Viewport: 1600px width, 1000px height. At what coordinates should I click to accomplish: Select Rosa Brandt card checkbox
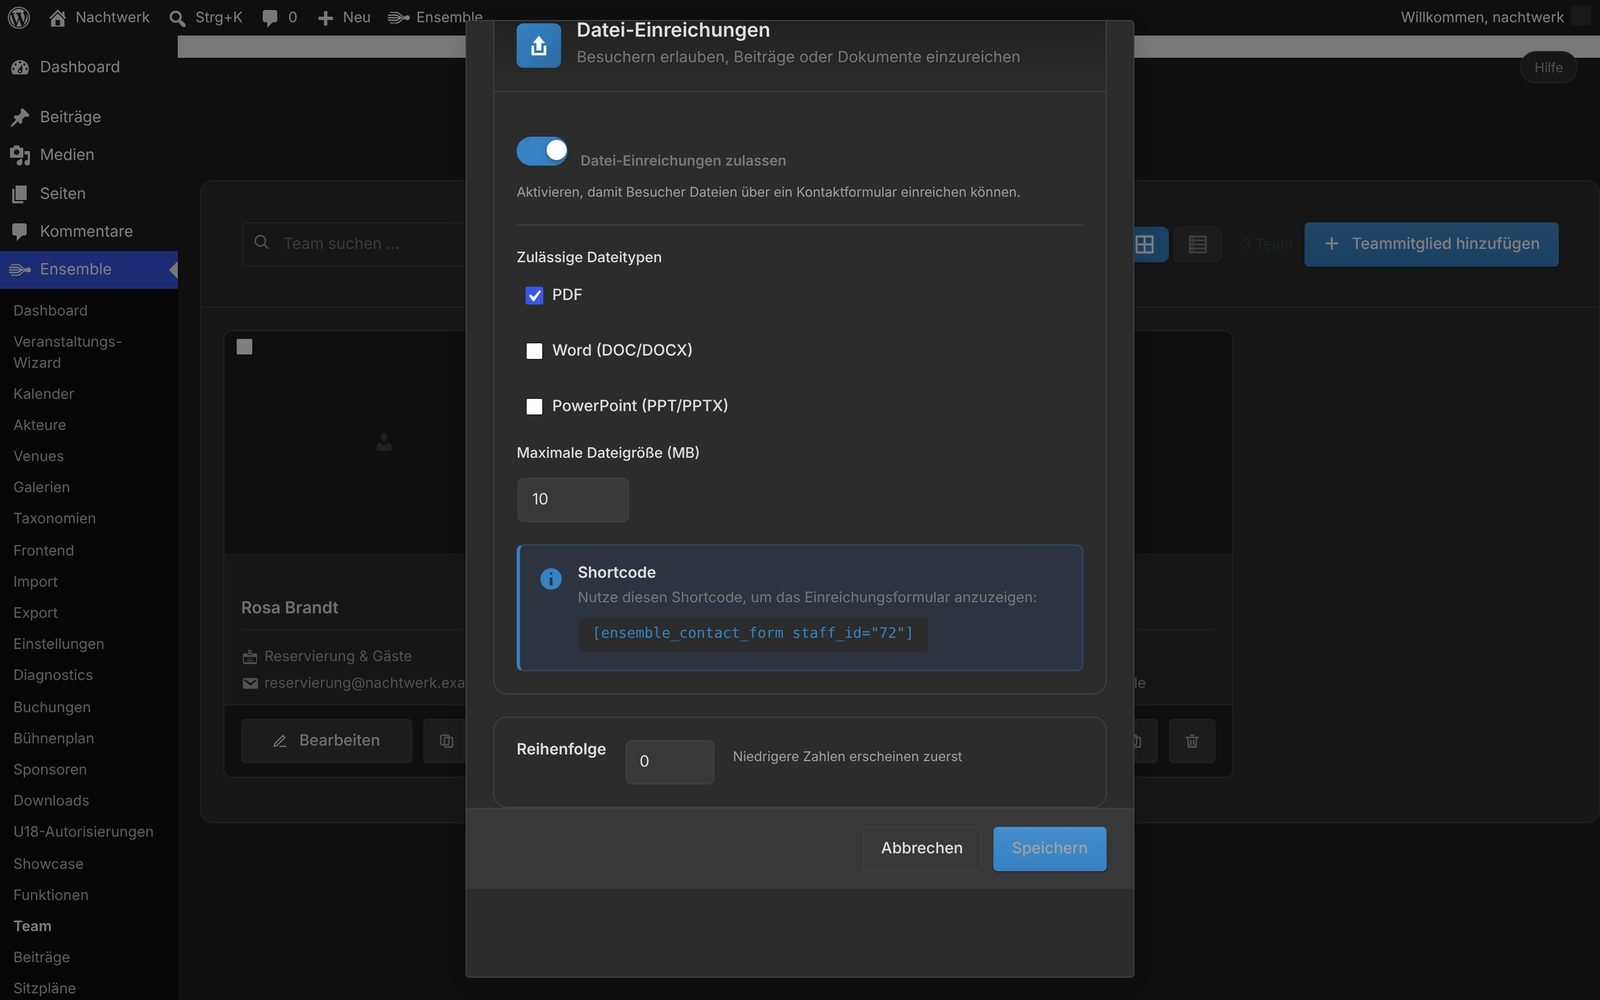click(244, 347)
